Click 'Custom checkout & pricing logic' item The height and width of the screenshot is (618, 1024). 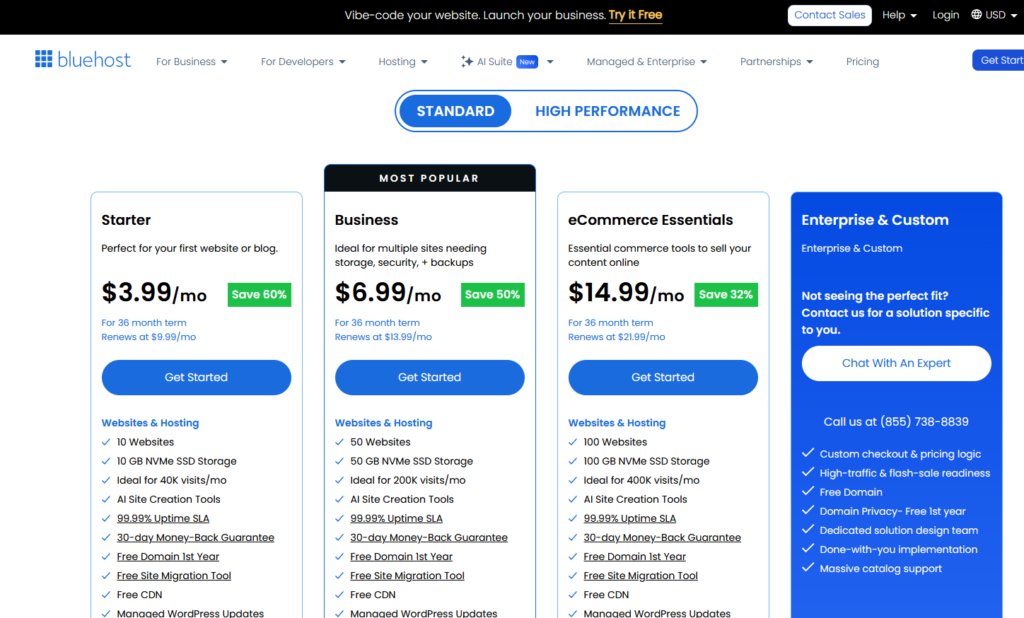tap(900, 453)
